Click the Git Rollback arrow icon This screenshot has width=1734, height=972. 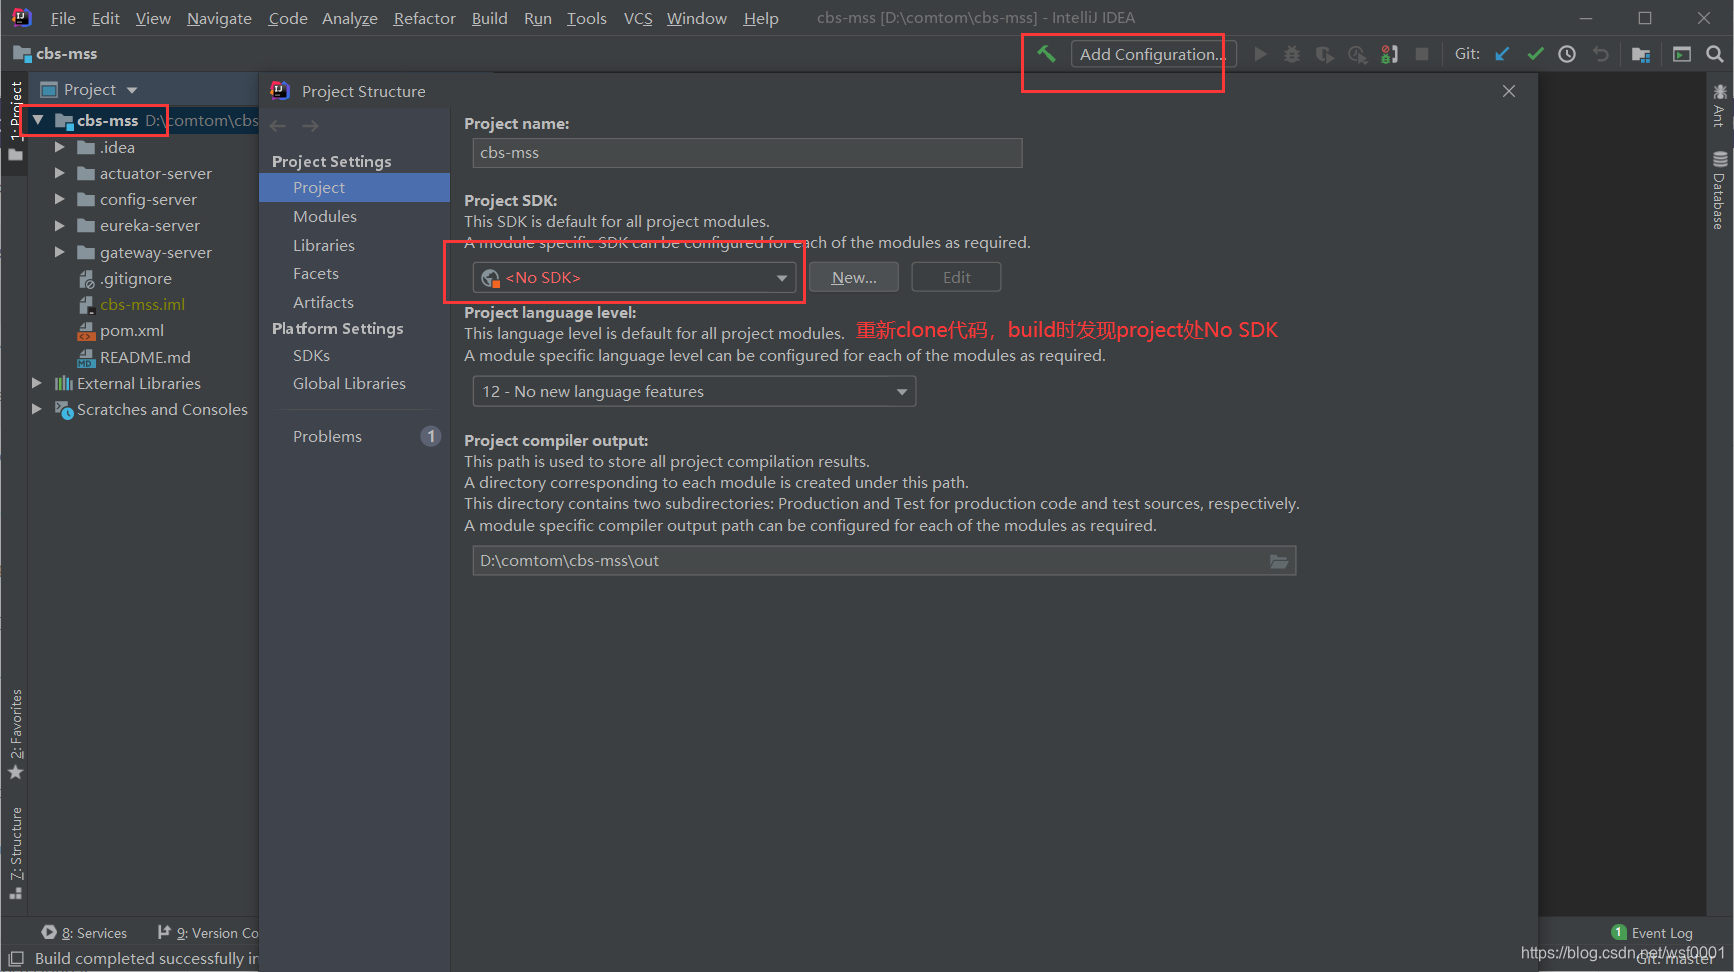[x=1601, y=54]
